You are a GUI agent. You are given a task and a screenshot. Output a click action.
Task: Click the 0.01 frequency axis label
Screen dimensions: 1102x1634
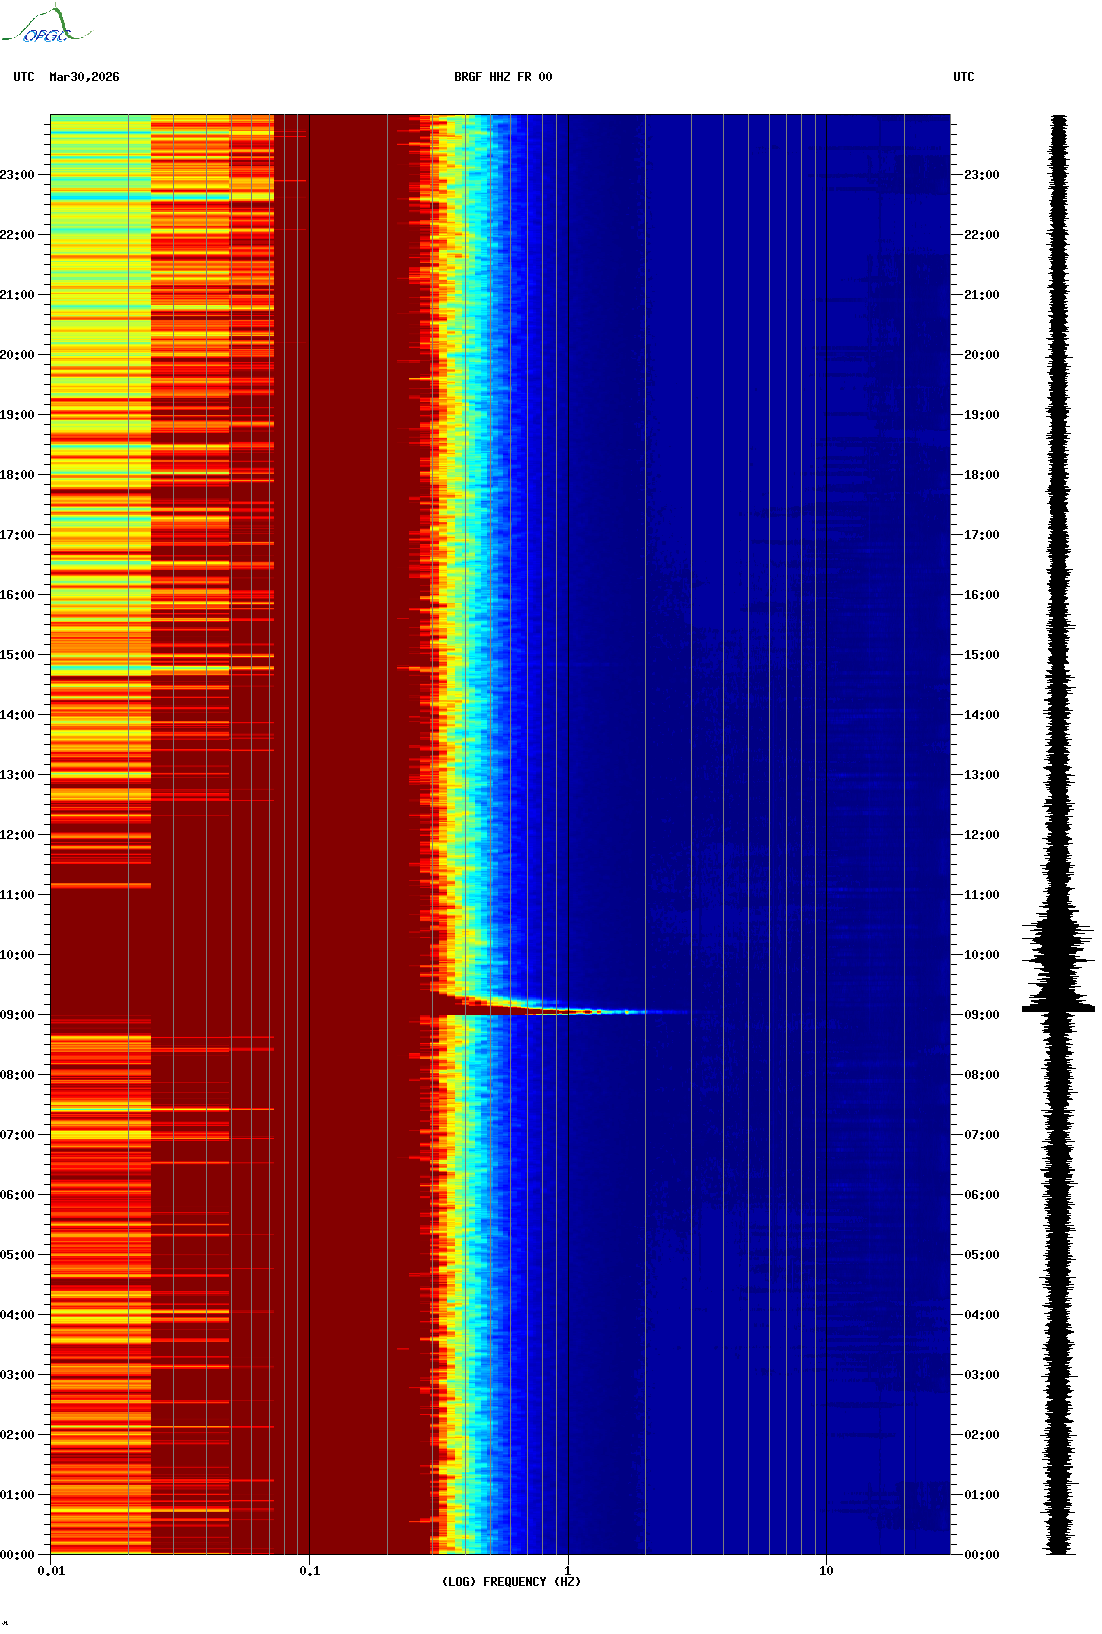(x=51, y=1571)
